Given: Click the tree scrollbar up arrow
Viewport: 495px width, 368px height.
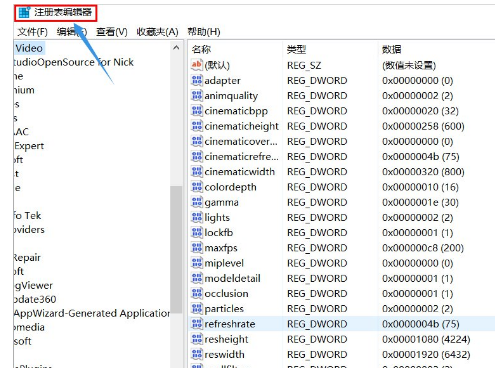Looking at the screenshot, I should pyautogui.click(x=176, y=48).
